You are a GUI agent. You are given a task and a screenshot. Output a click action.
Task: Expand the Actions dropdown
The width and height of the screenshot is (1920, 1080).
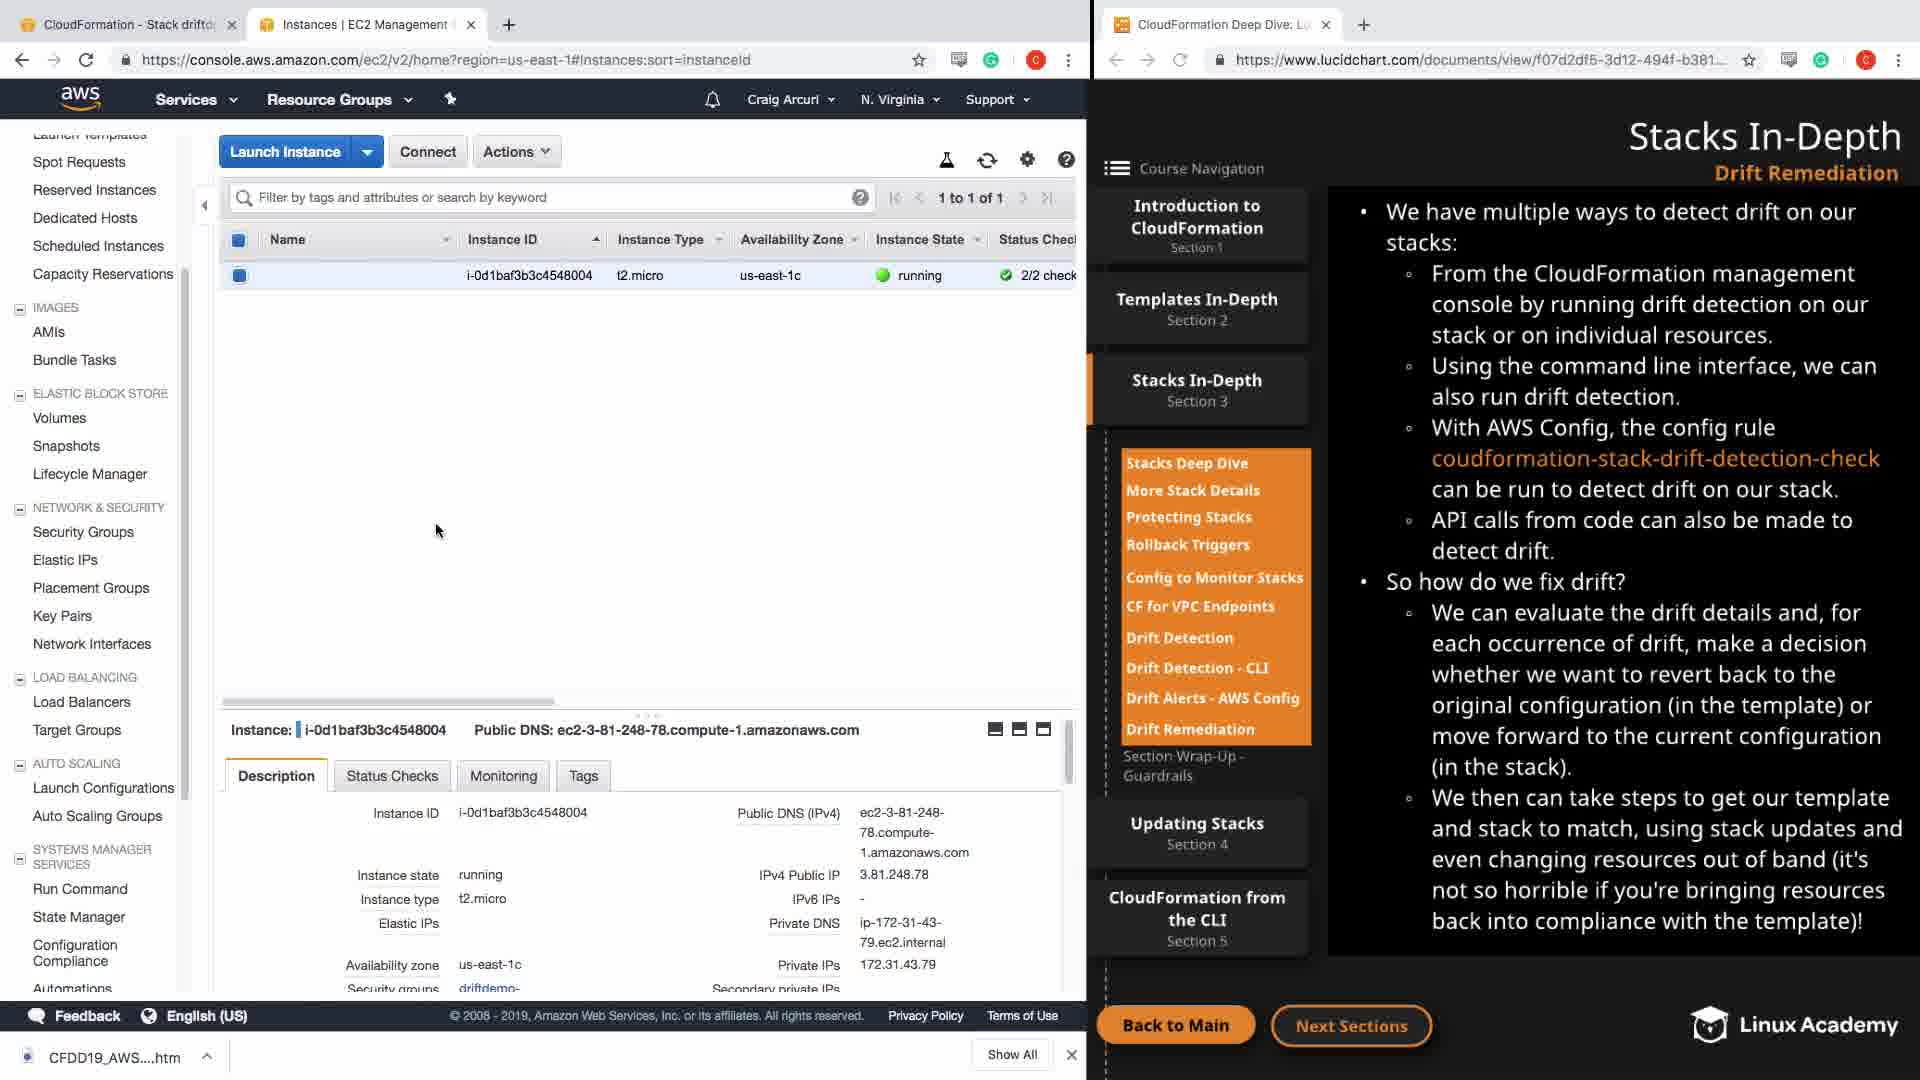click(516, 152)
